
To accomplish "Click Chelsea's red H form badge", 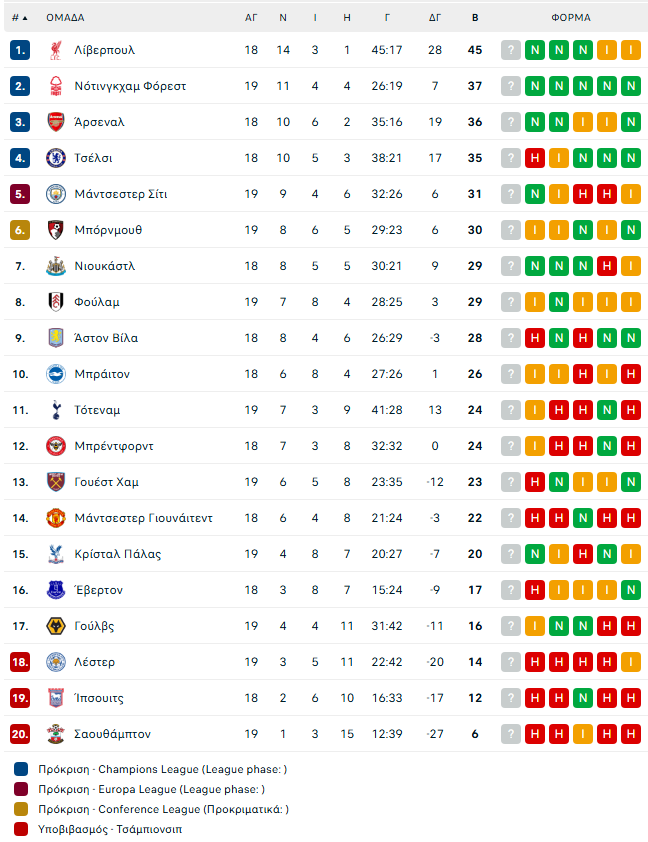I will point(535,158).
